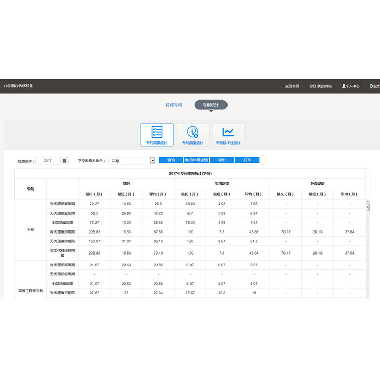
Task: Select the checklist report icon card
Action: 157,135
